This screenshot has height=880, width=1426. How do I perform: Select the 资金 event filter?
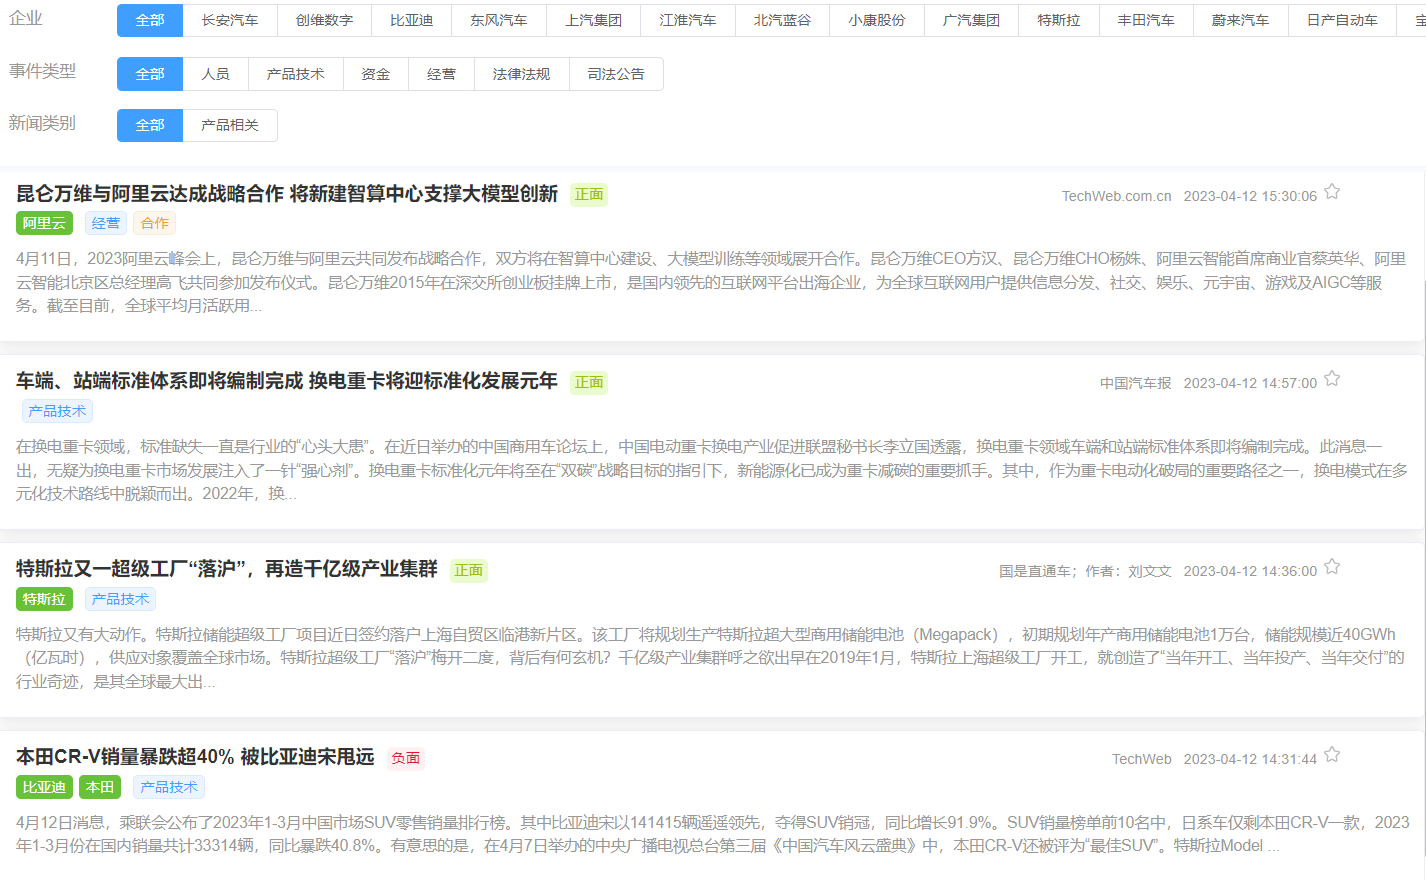(376, 73)
